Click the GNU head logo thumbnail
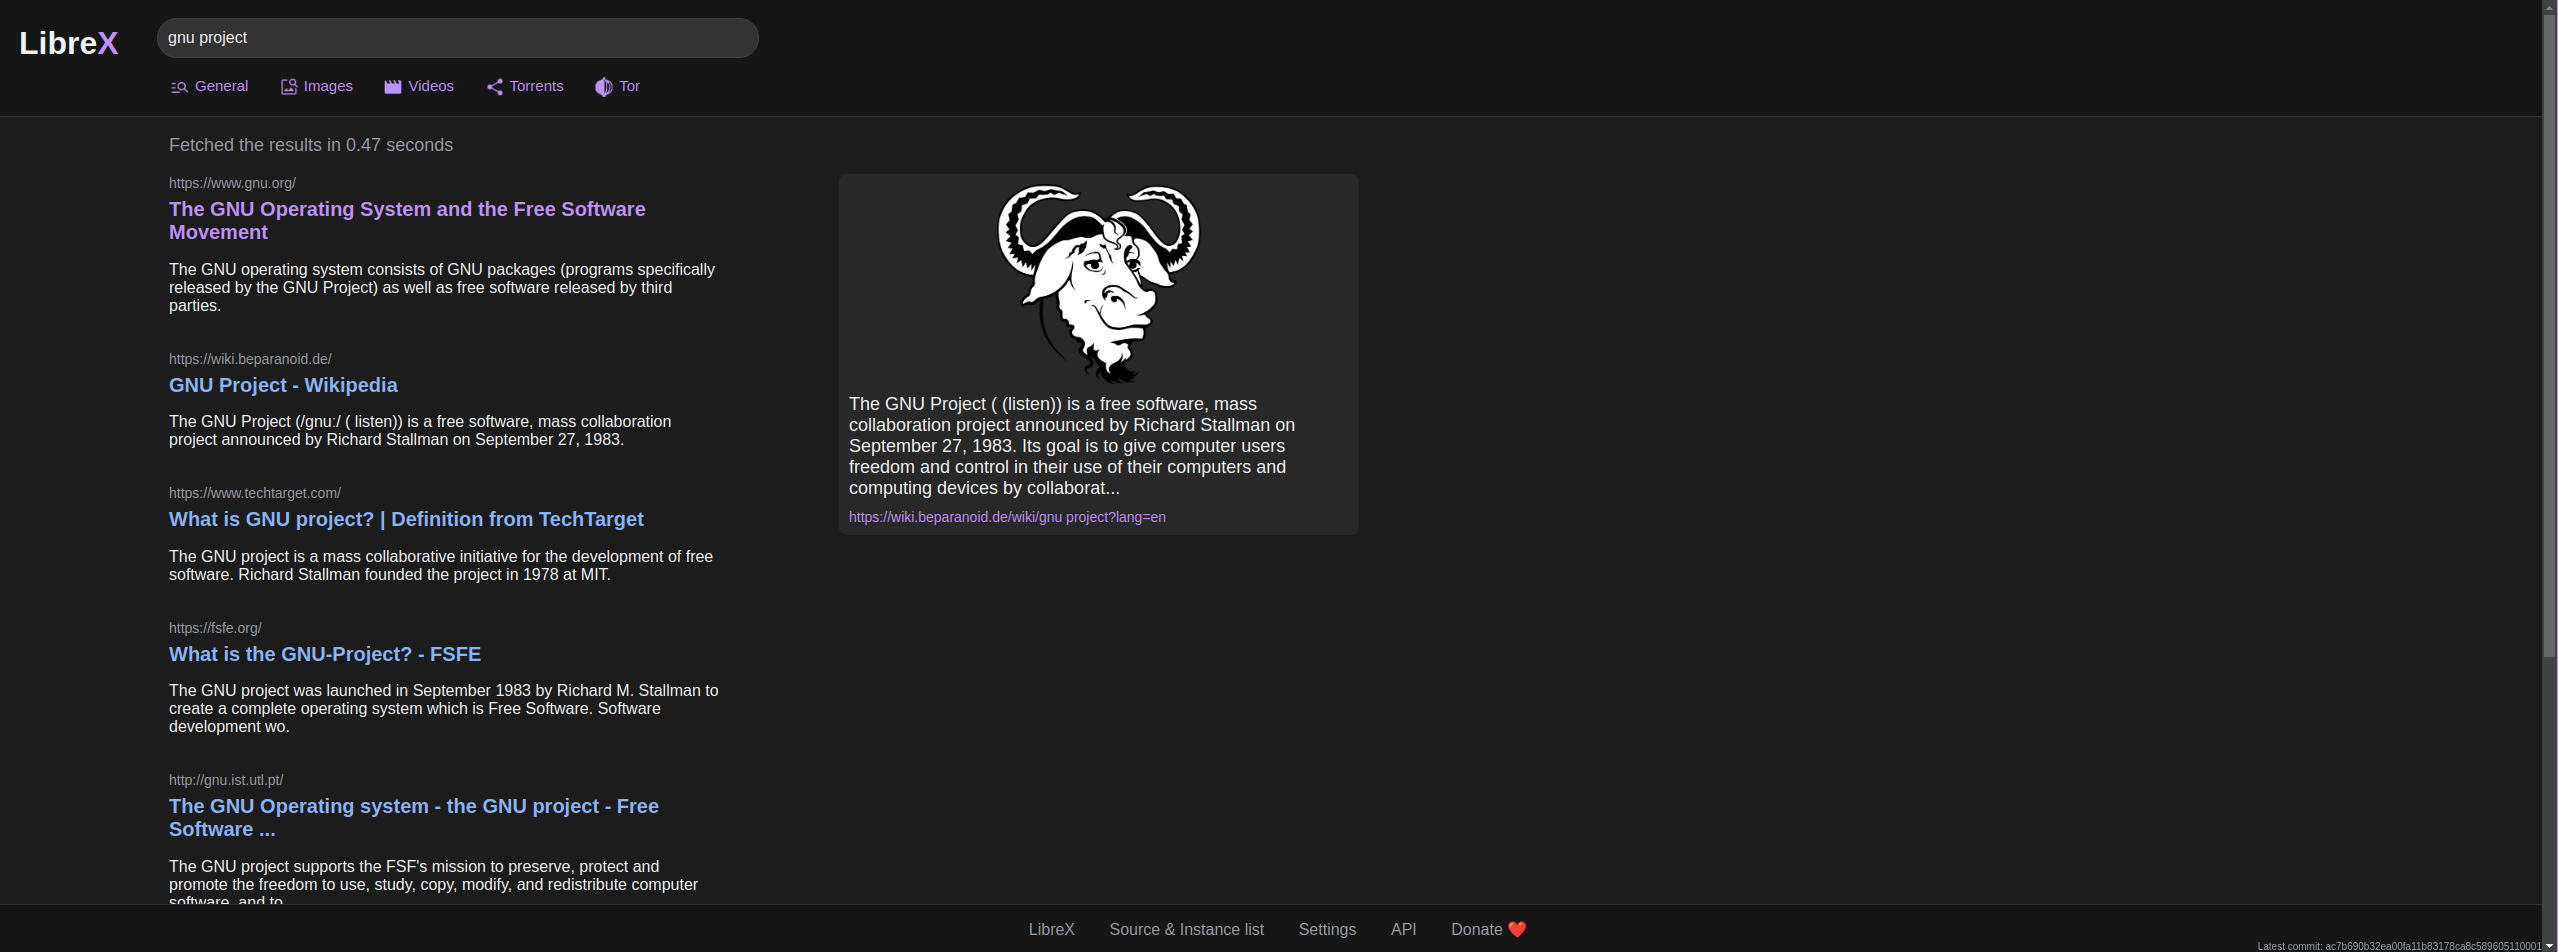Screen dimensions: 2558x952 [1098, 284]
